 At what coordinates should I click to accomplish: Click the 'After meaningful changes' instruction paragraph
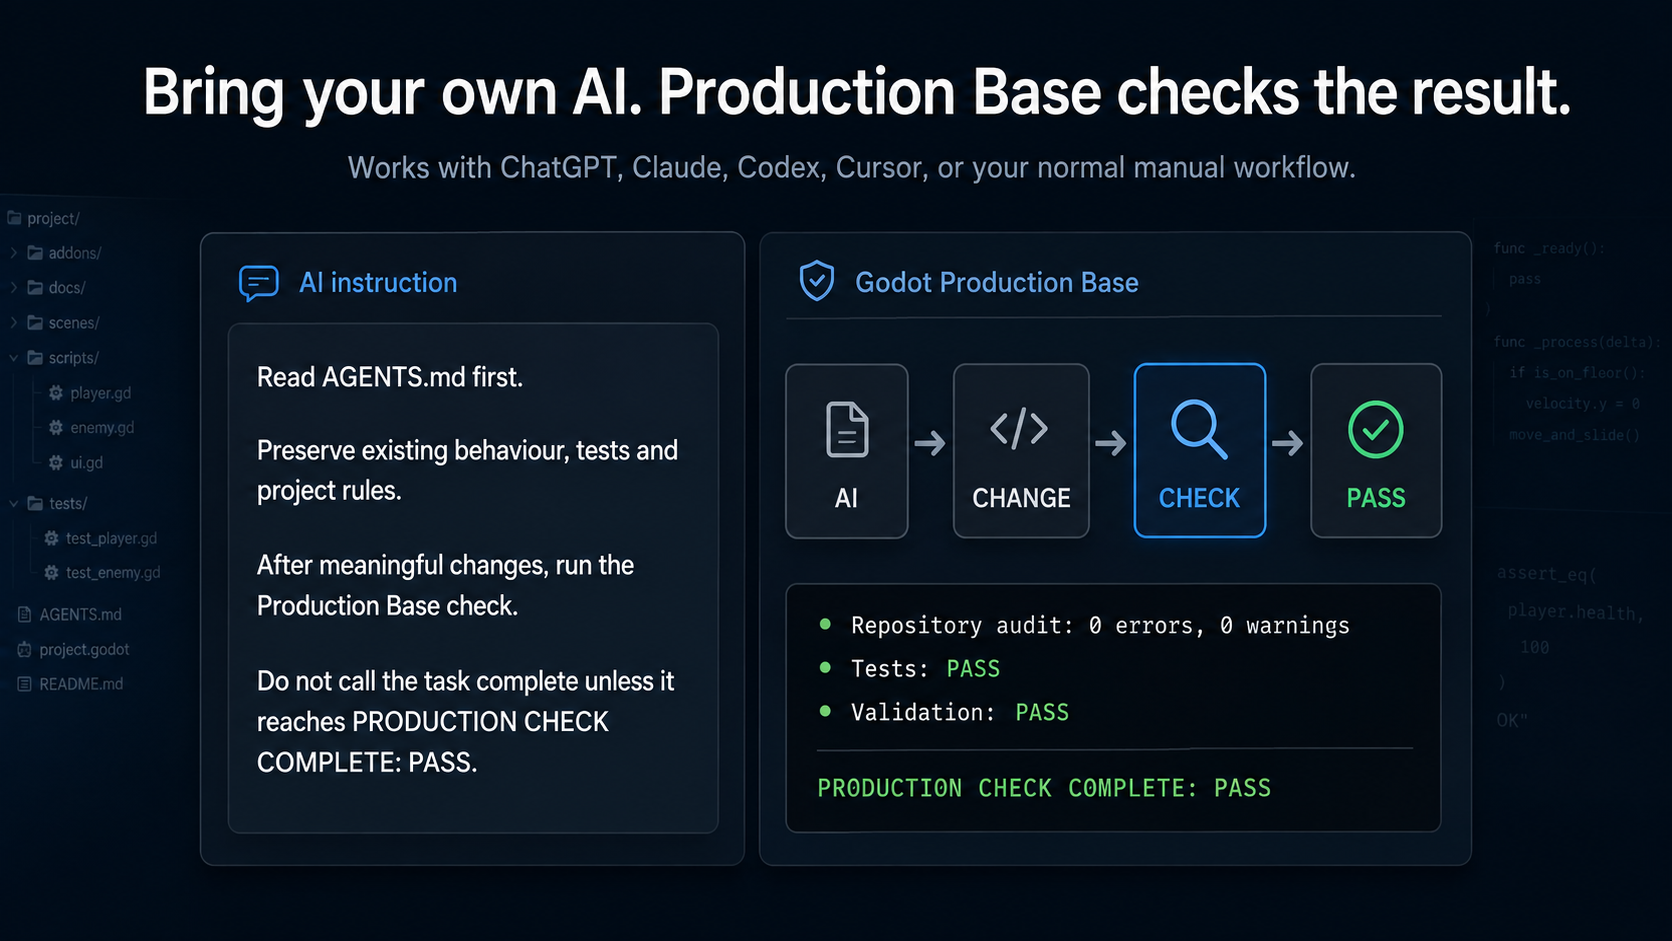446,585
